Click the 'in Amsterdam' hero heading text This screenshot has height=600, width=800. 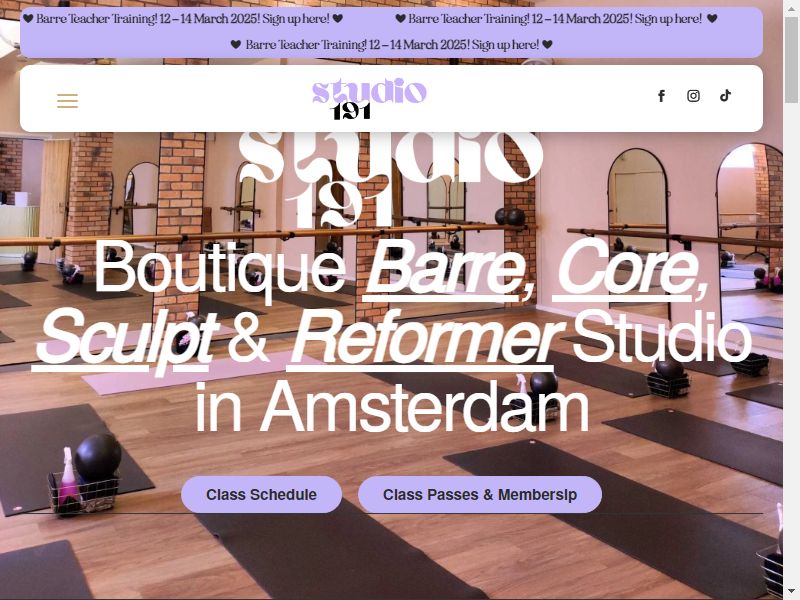(x=392, y=408)
